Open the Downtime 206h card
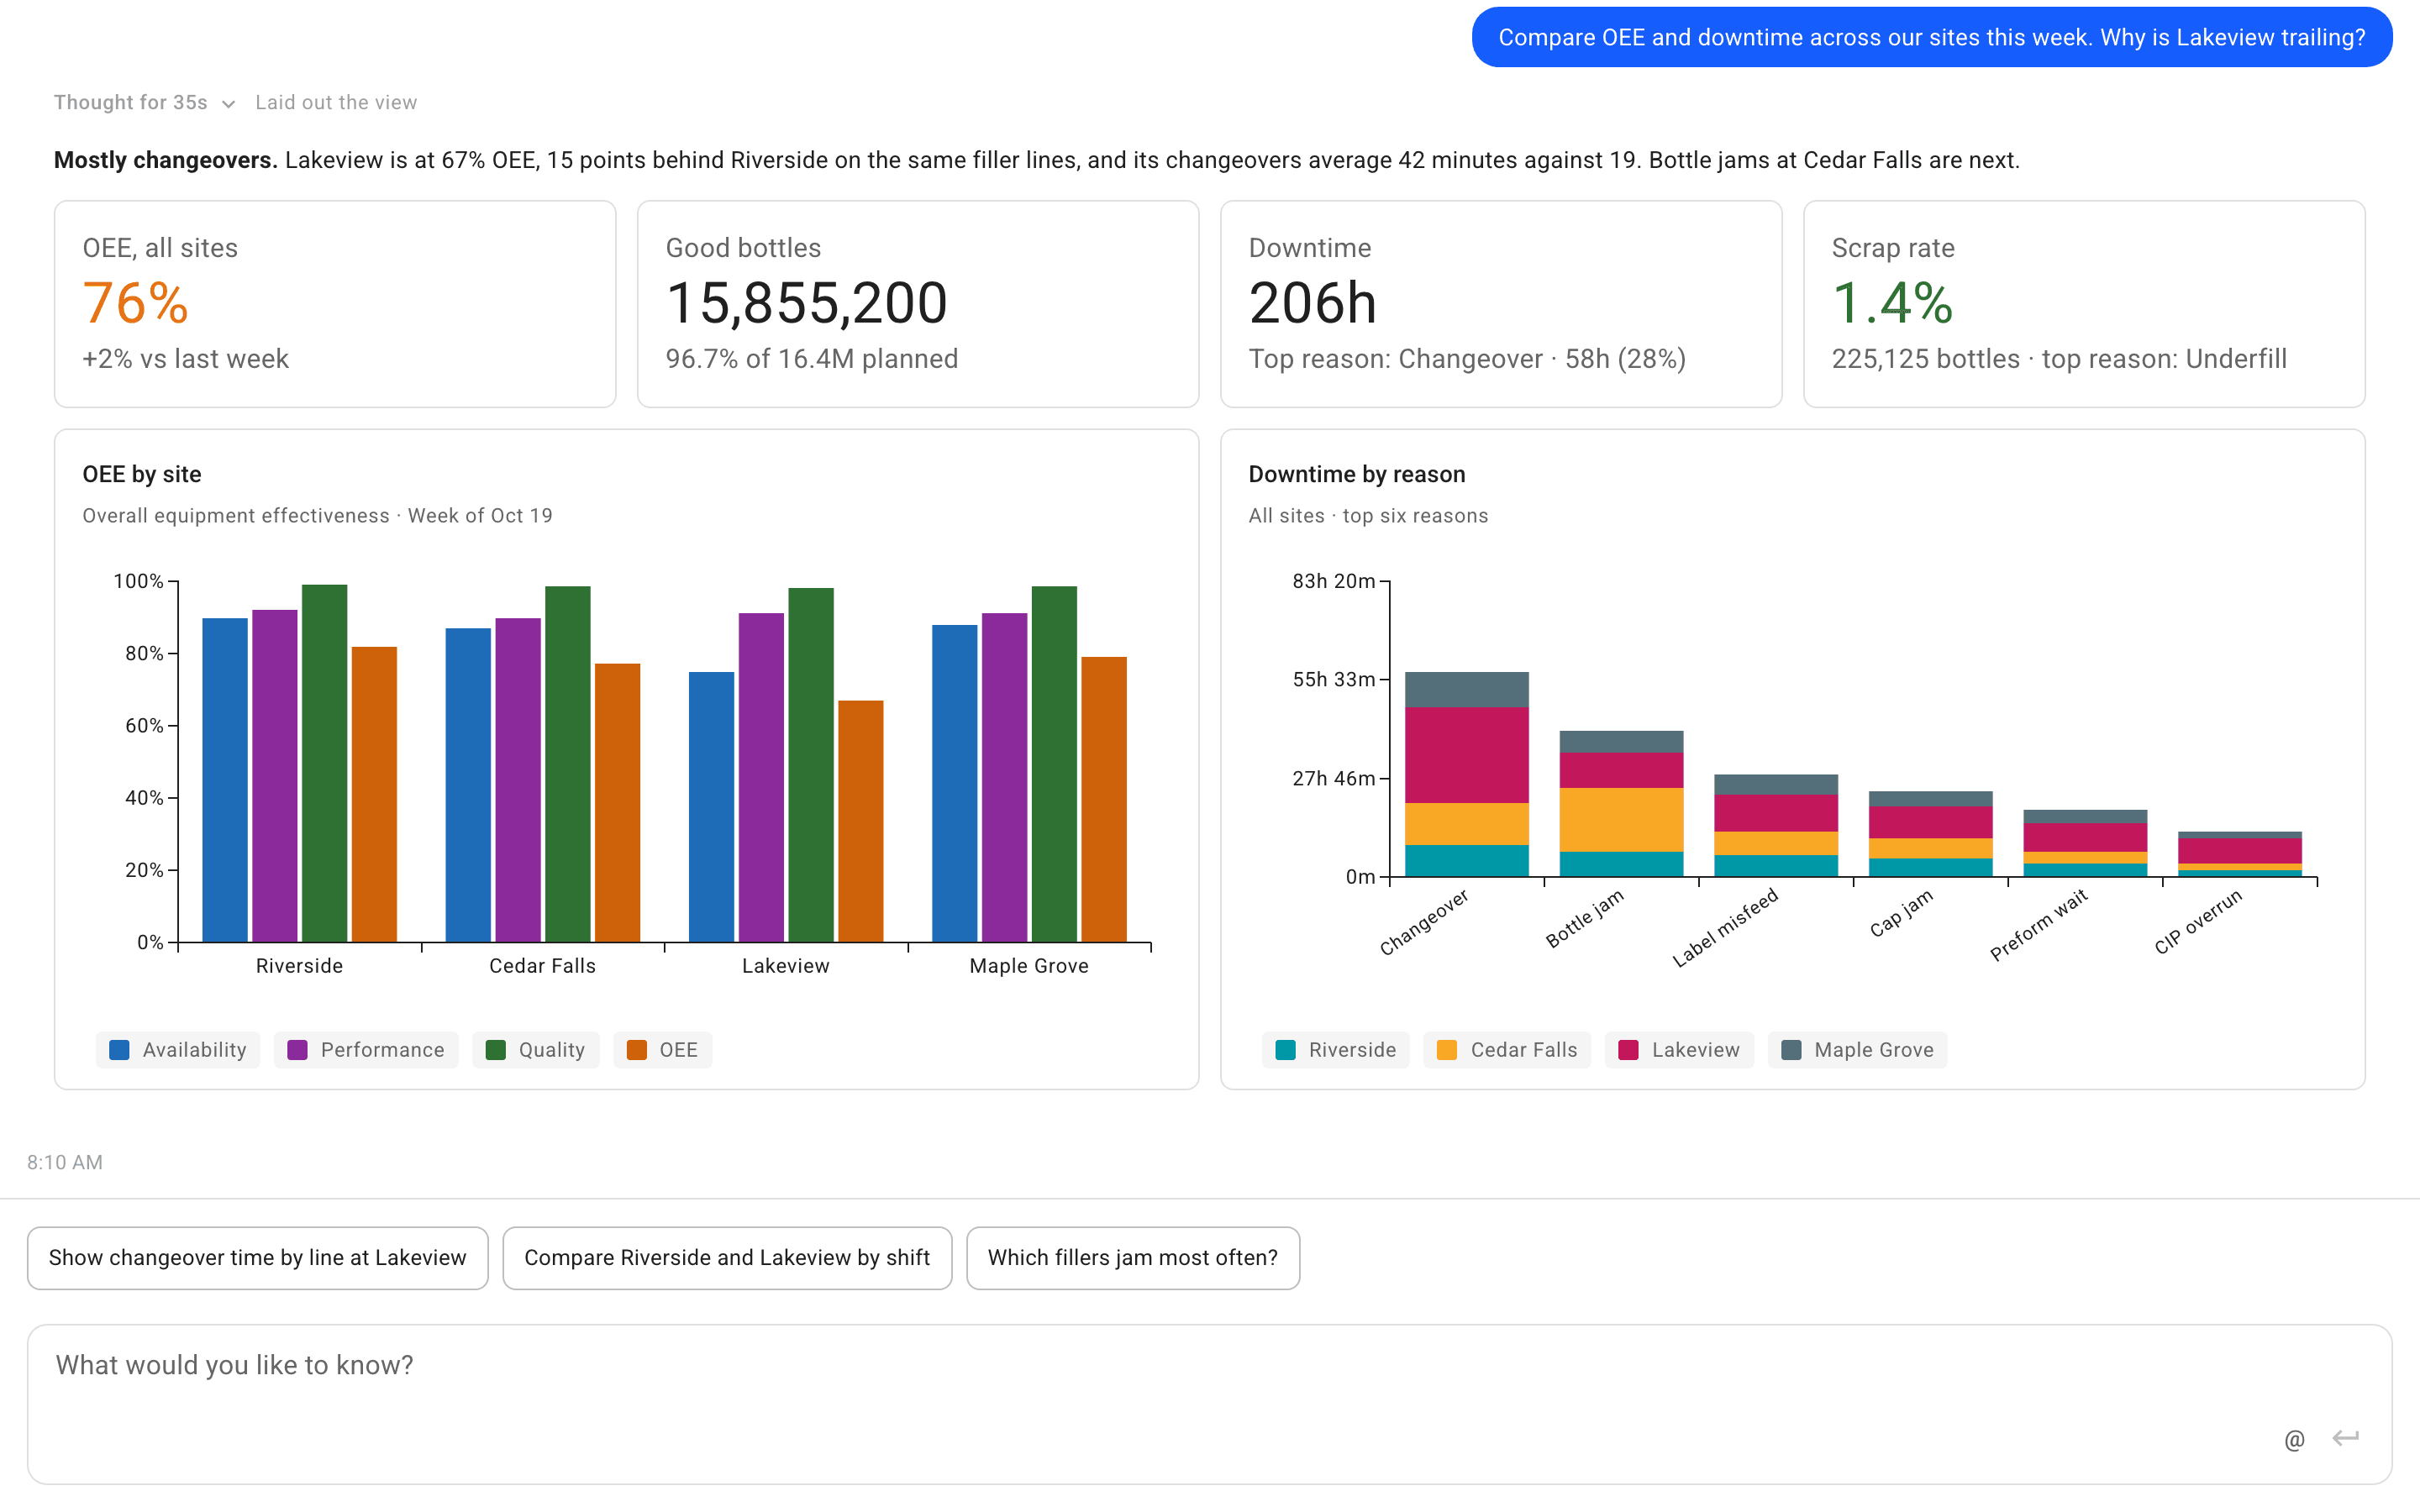Viewport: 2420px width, 1512px height. pyautogui.click(x=1501, y=304)
